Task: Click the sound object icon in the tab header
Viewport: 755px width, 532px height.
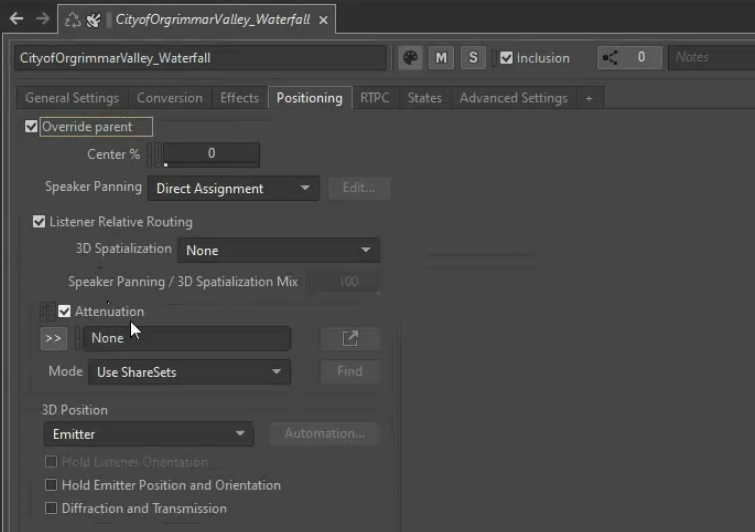Action: 93,20
